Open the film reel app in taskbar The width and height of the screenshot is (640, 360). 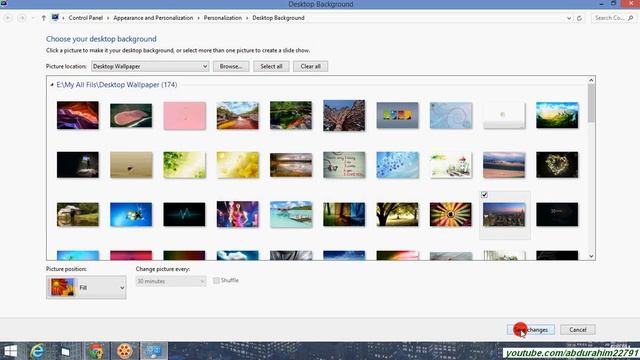124,351
